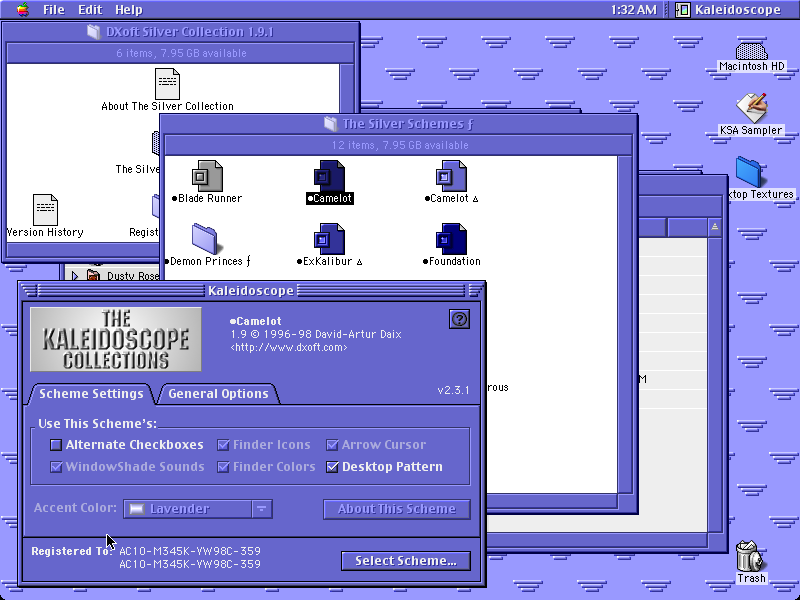This screenshot has width=800, height=600.
Task: Click the Kaleidoscope window zoom box
Action: 476,291
